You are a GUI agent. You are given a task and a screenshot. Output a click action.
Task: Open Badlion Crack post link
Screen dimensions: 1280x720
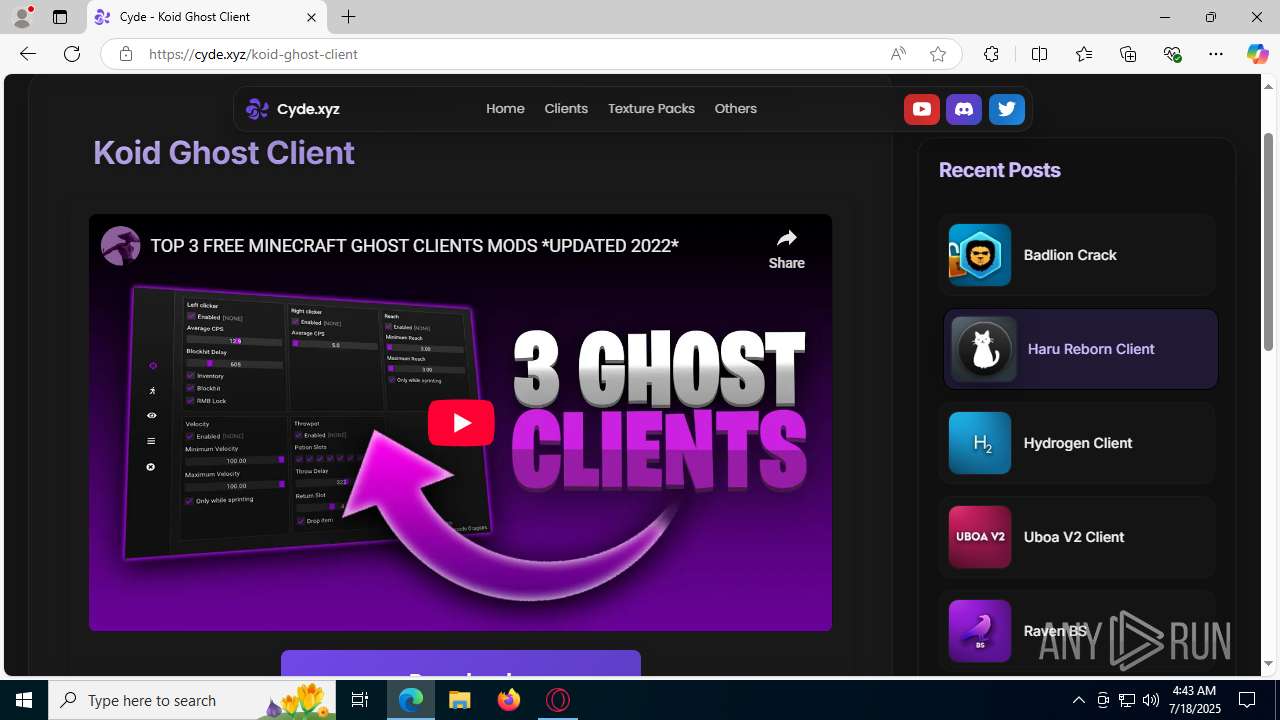coord(1077,255)
